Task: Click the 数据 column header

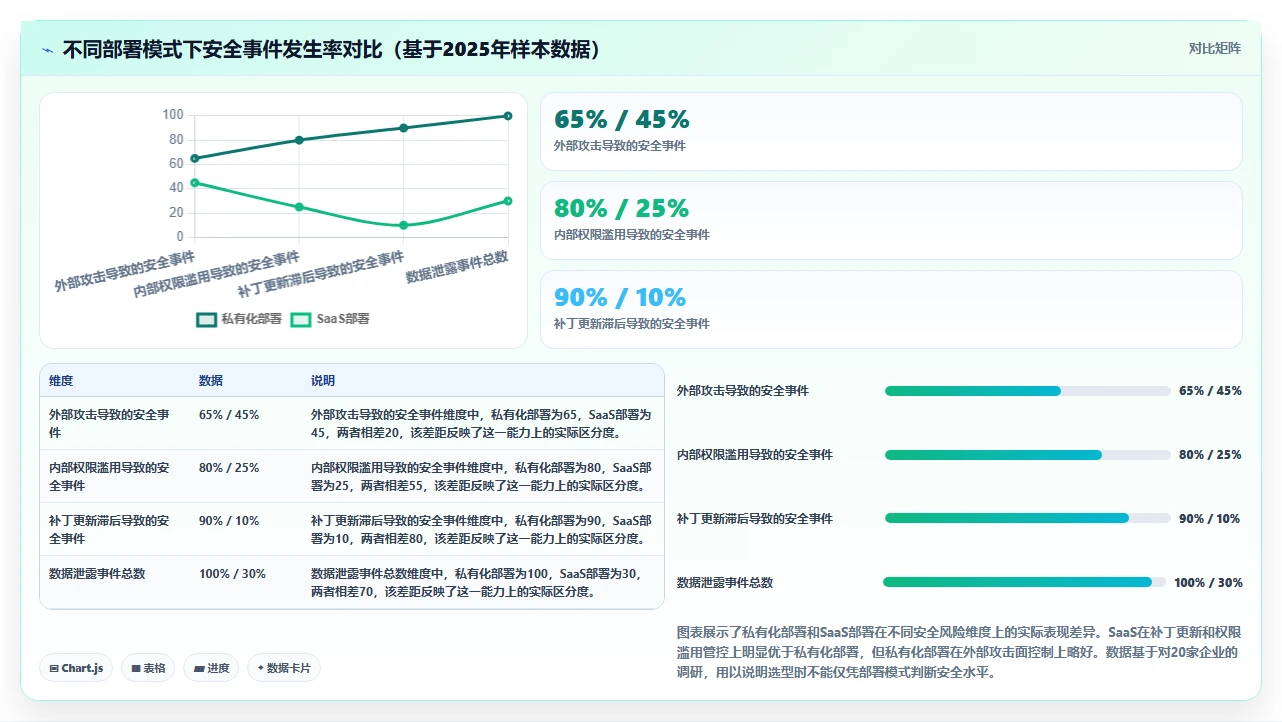Action: click(211, 381)
